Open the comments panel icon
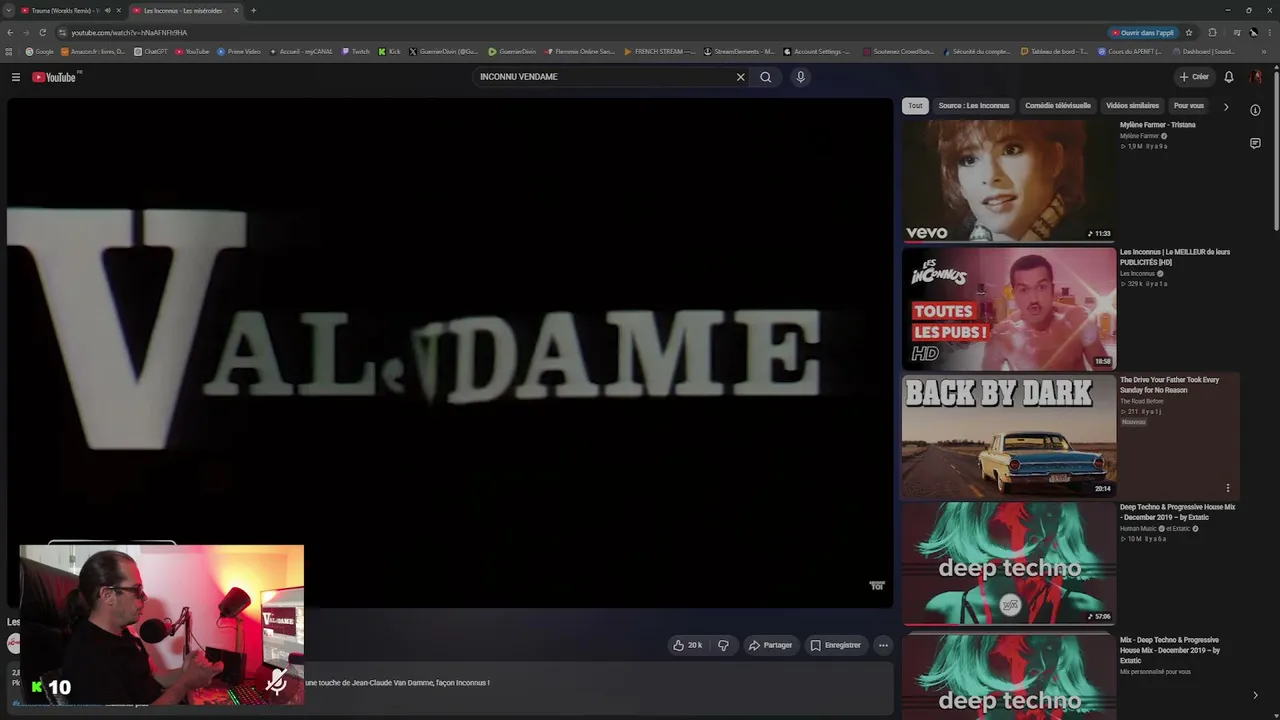 pos(1255,143)
